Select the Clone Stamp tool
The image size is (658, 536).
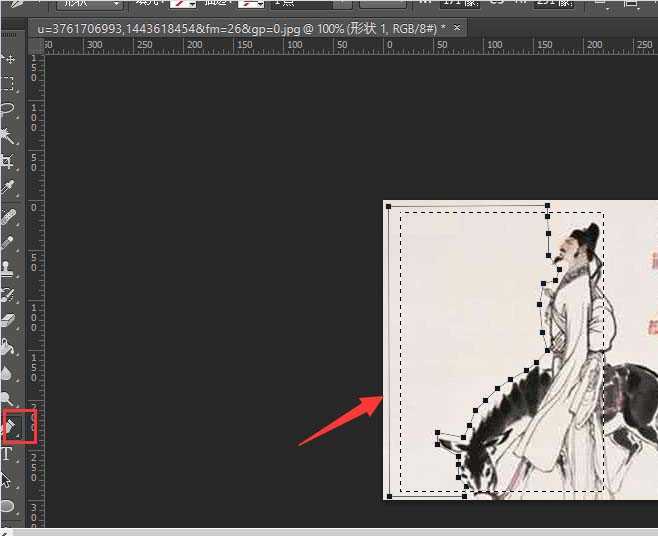[9, 269]
